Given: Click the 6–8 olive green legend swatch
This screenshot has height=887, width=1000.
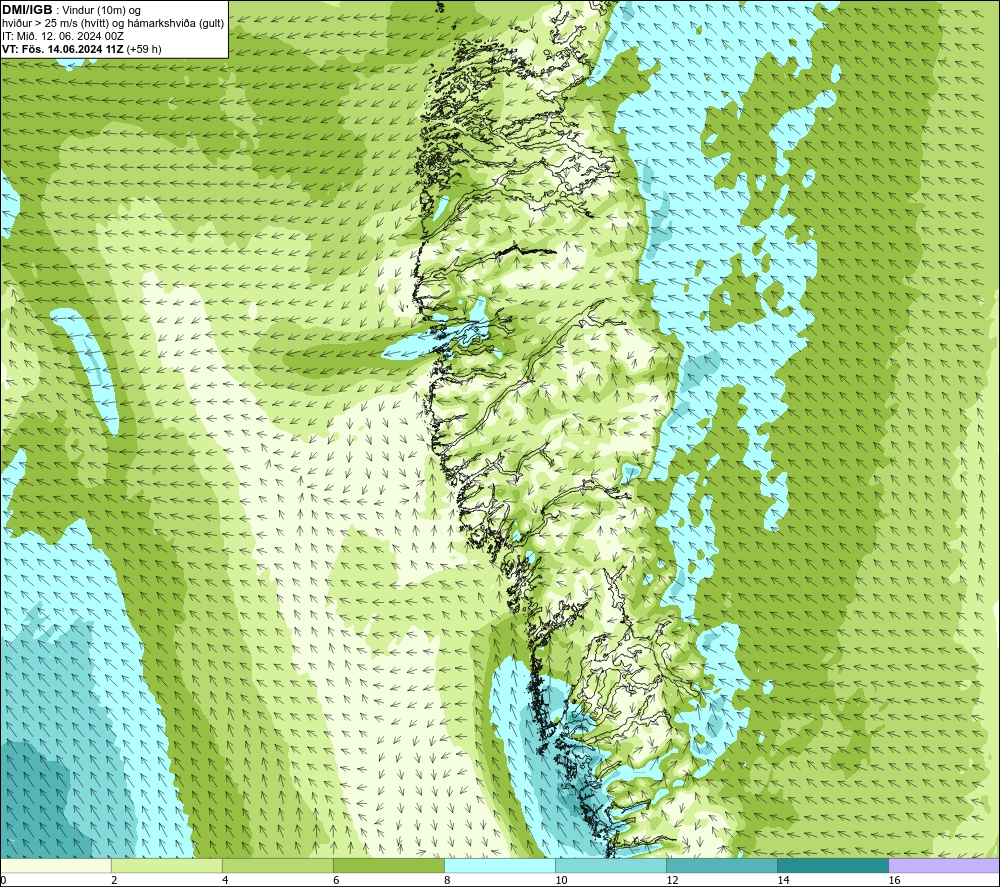Looking at the screenshot, I should [x=389, y=865].
